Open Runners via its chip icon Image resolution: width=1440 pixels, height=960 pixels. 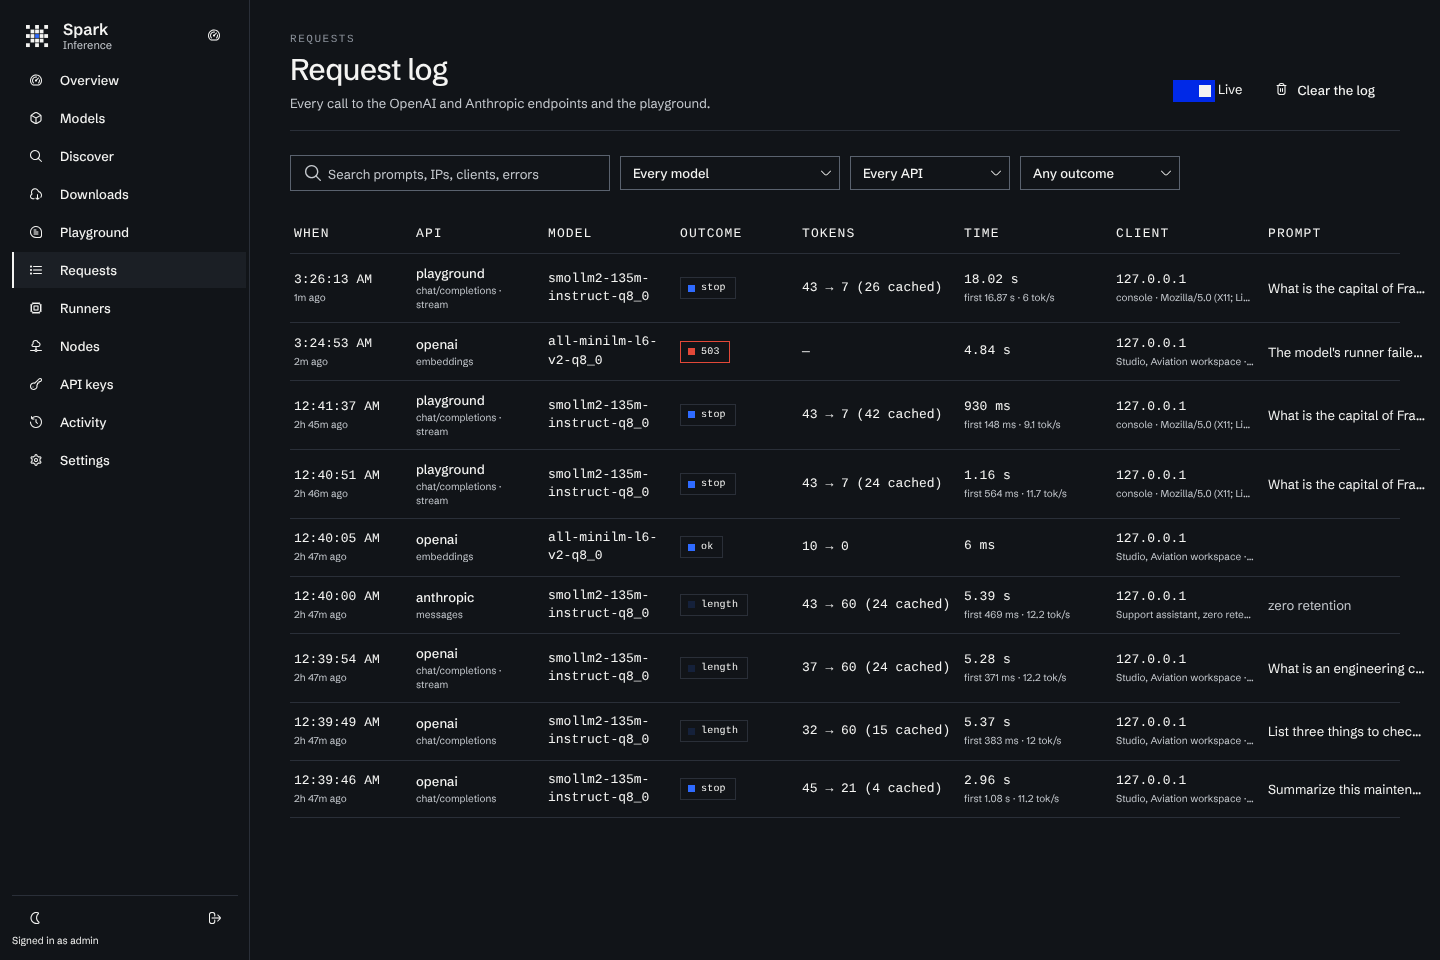click(36, 308)
